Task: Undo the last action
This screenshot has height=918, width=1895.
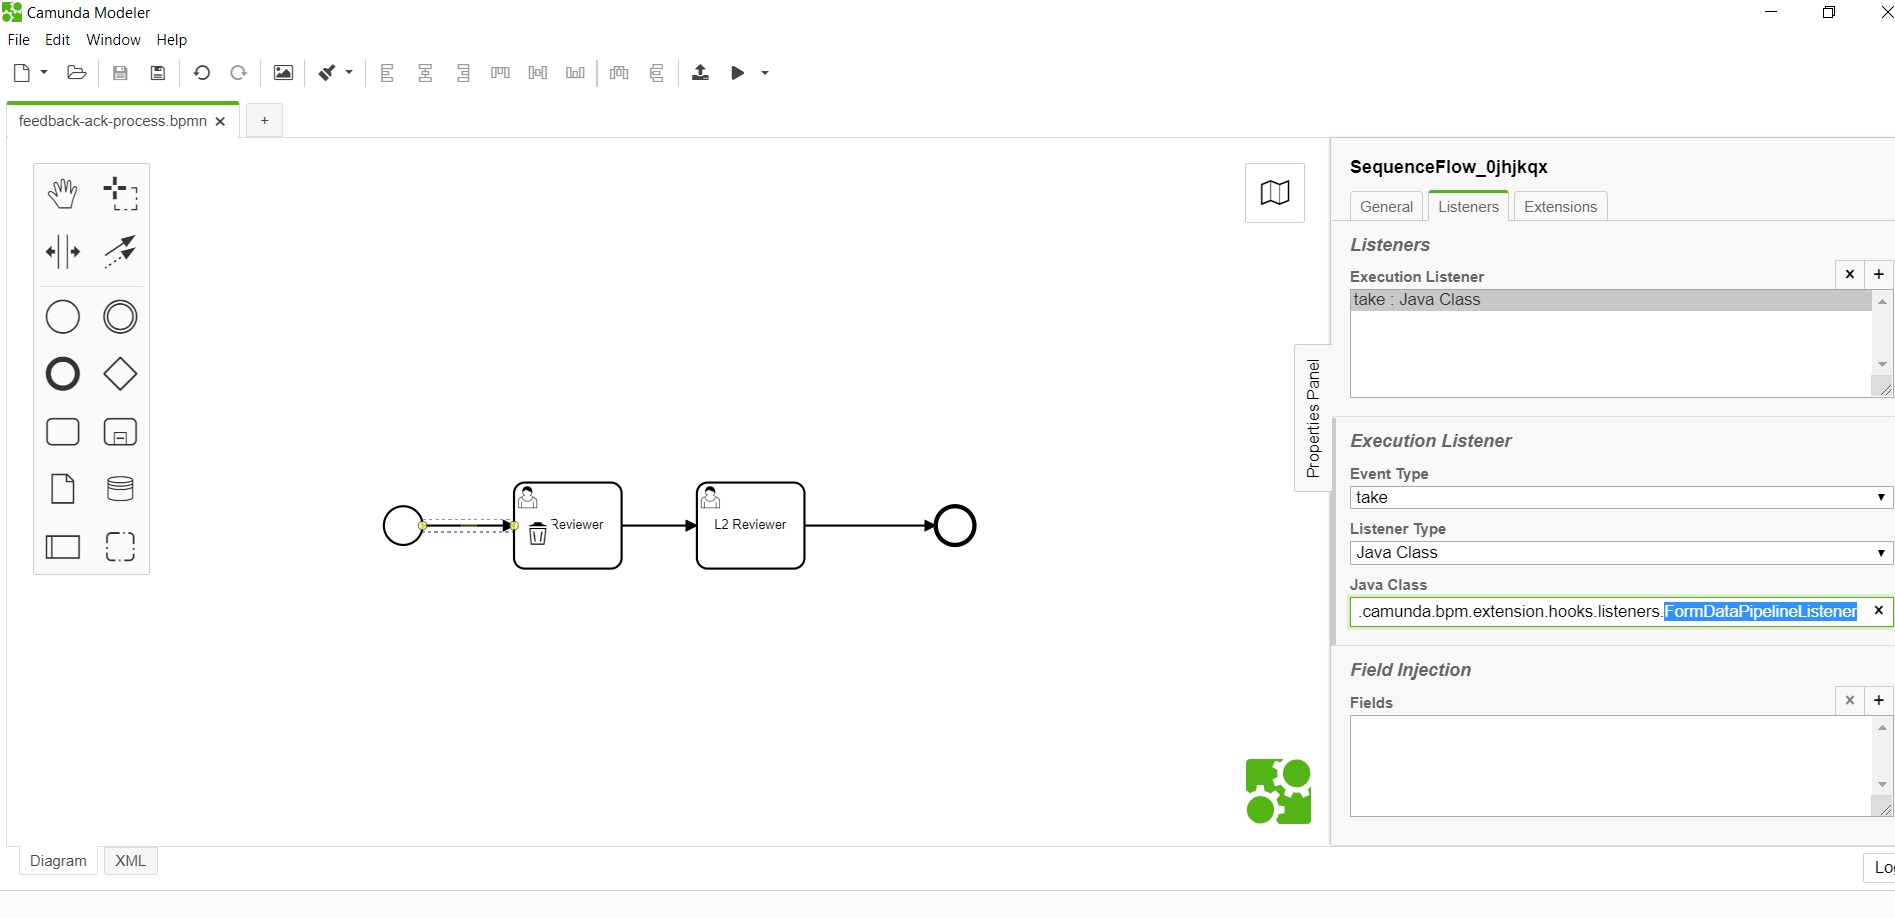Action: tap(202, 73)
